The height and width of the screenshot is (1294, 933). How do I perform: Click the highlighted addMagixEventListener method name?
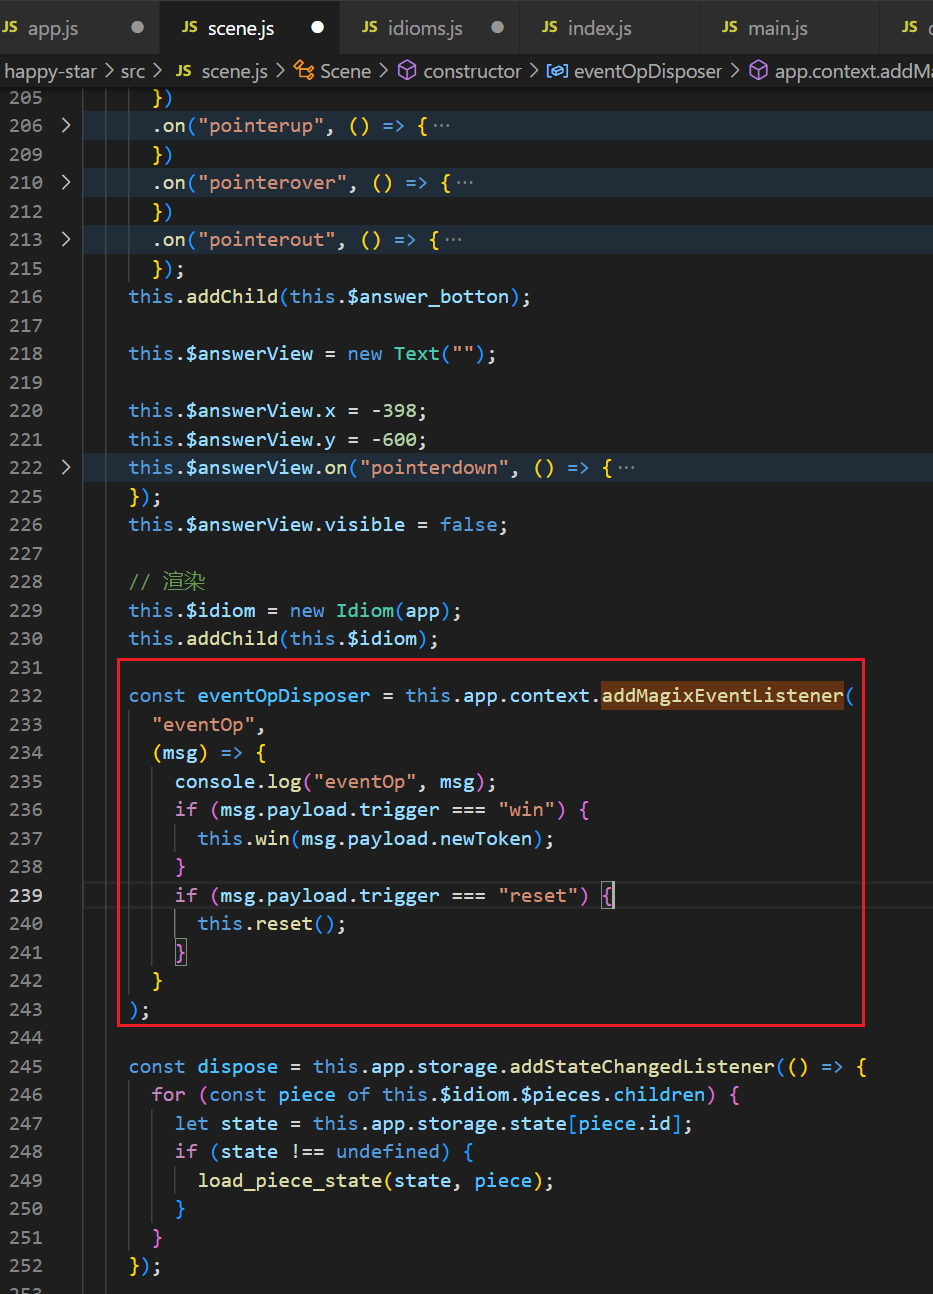[x=722, y=695]
